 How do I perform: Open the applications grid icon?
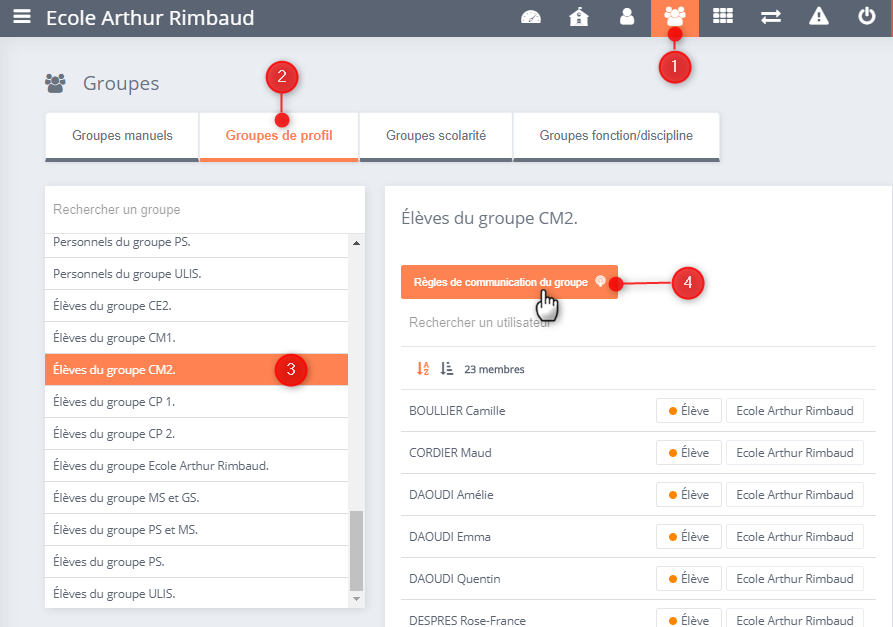tap(723, 17)
